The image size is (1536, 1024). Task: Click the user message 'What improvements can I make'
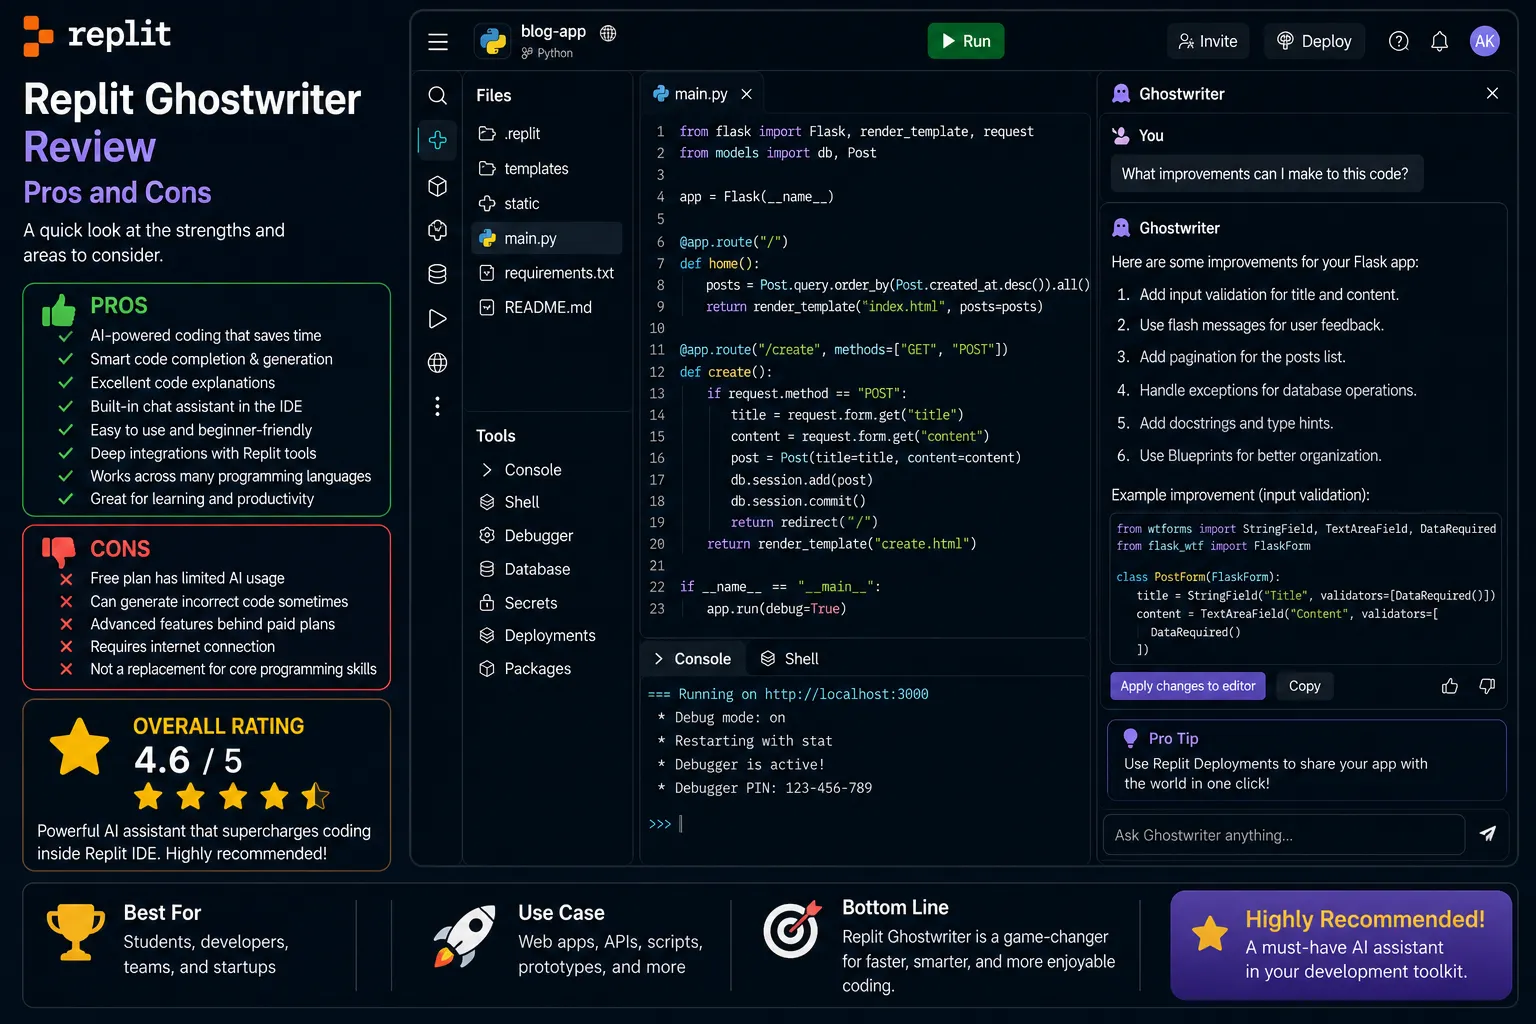[1265, 174]
